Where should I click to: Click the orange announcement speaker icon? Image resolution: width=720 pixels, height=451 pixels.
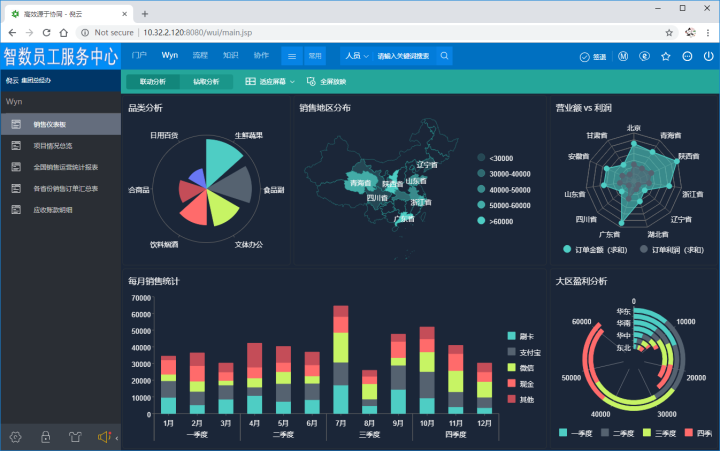pyautogui.click(x=104, y=437)
